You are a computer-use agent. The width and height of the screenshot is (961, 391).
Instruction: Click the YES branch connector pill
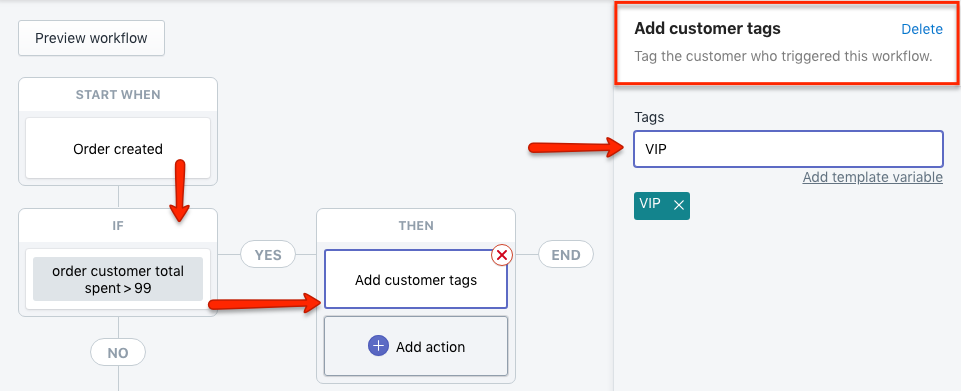[x=268, y=254]
